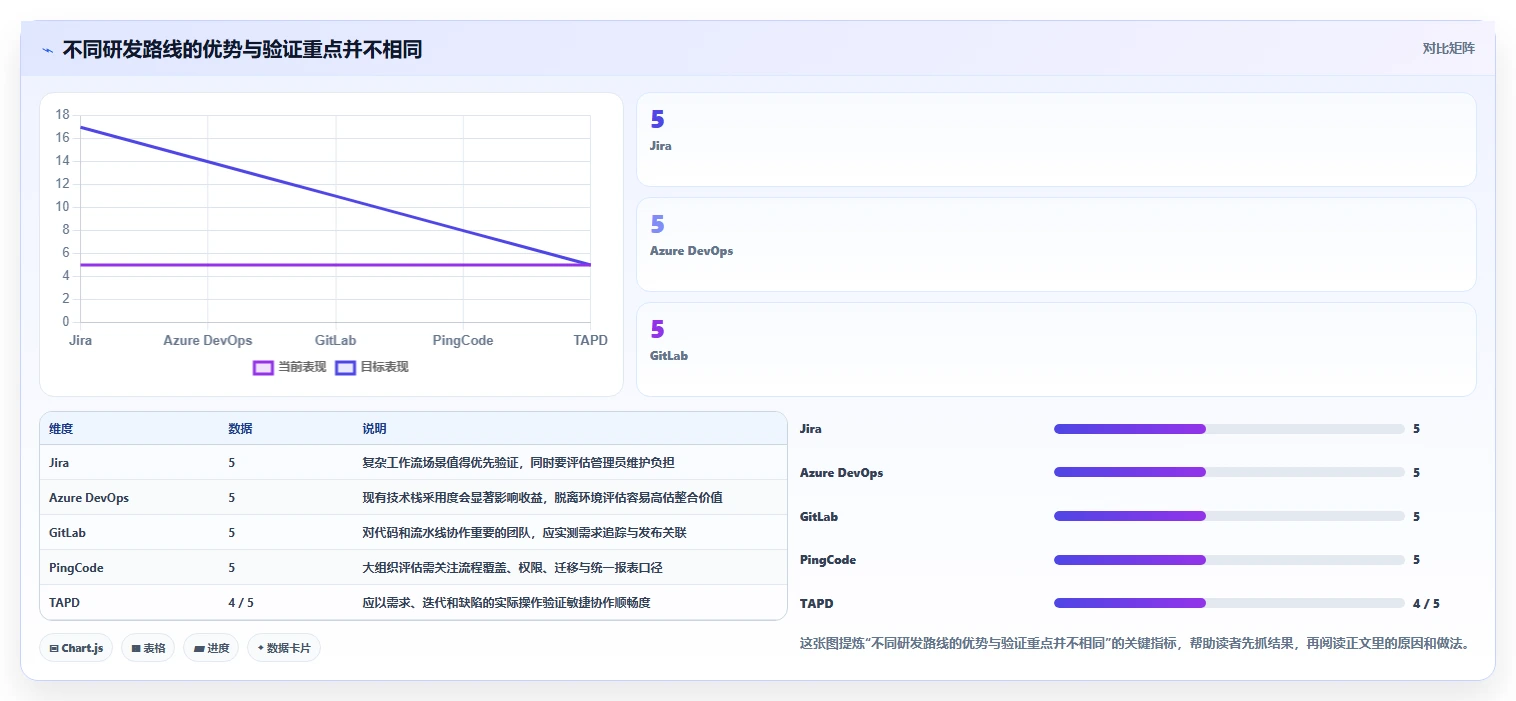Click the '4 / 5' value beside TAPD progress bar
Screen dimensions: 1516x701
tap(1426, 604)
